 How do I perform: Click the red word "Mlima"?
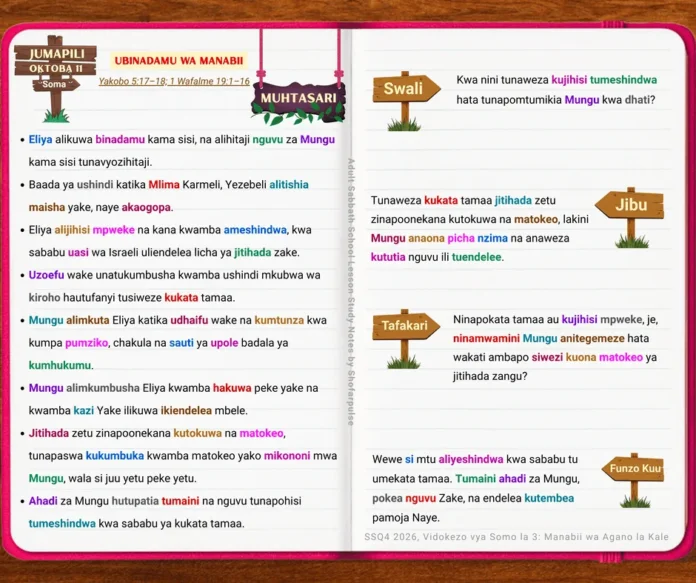[x=164, y=184]
